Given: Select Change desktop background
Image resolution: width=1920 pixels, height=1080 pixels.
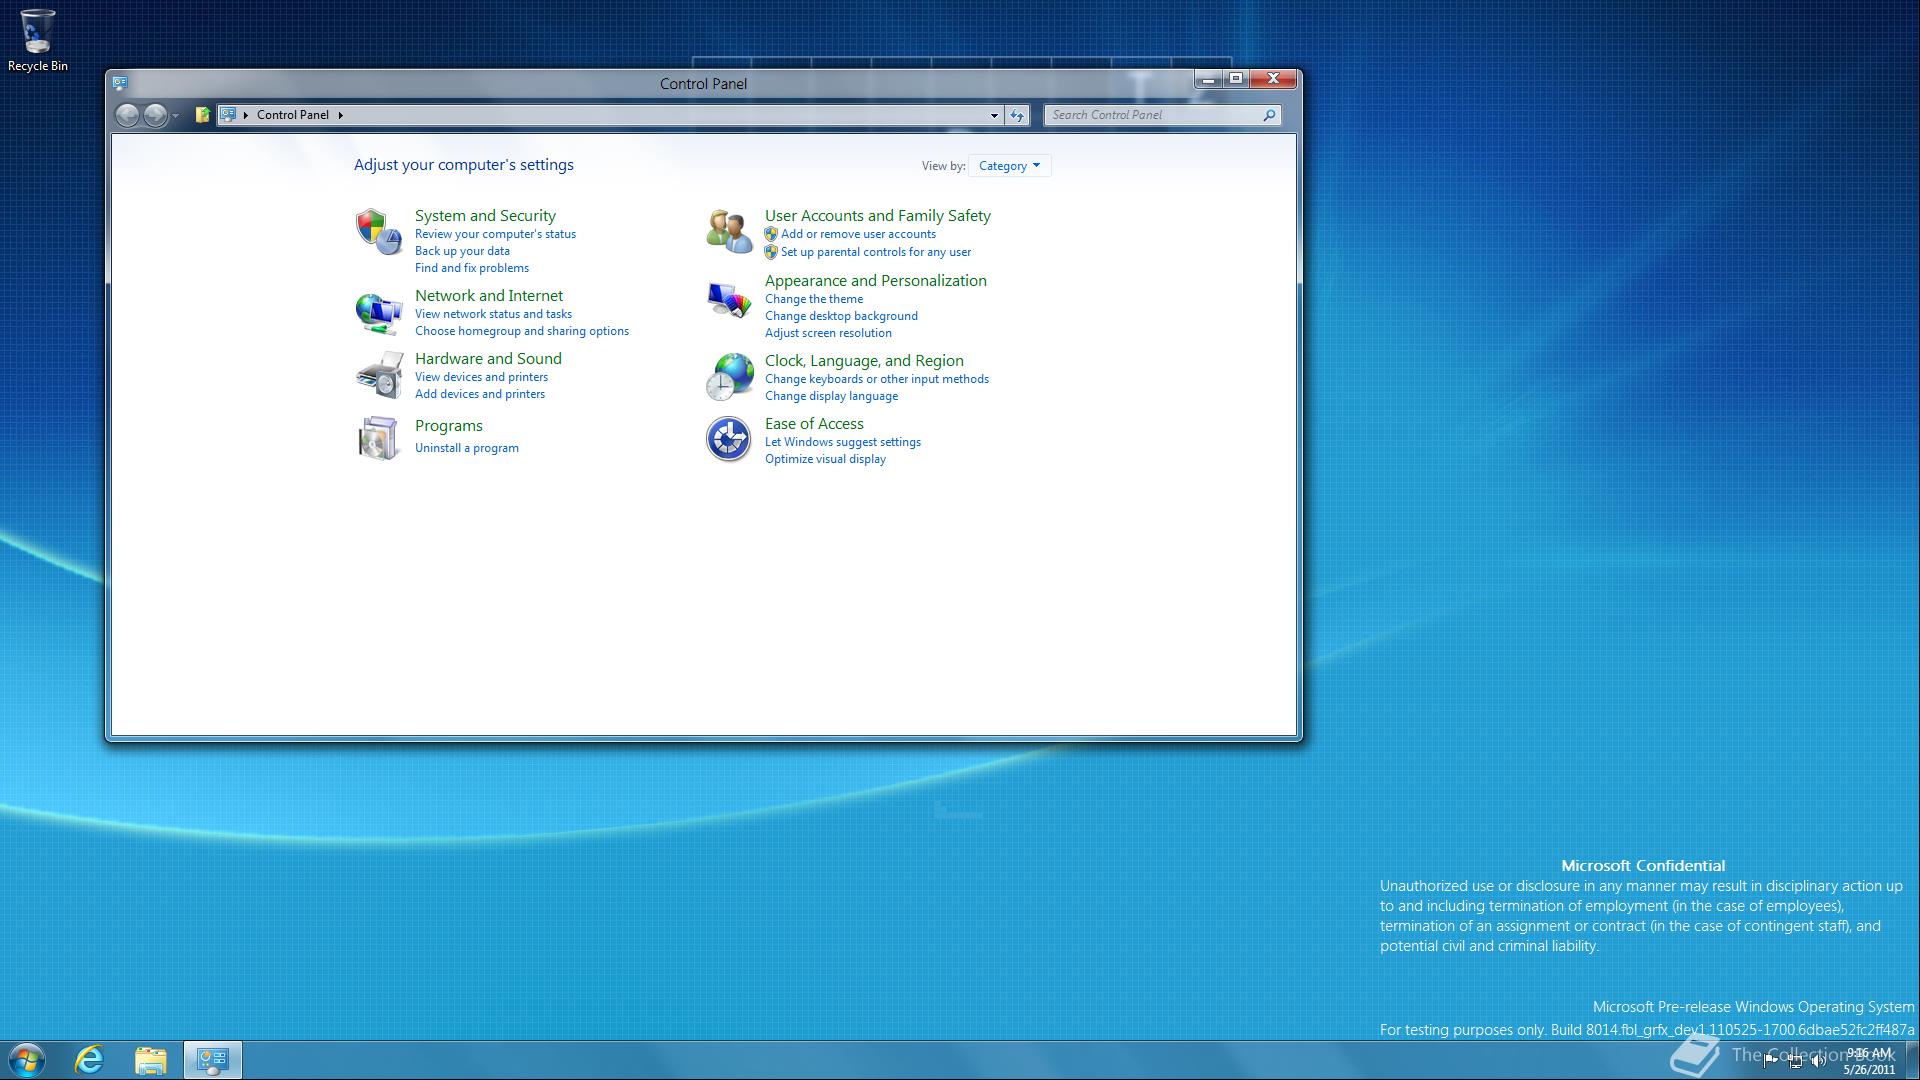Looking at the screenshot, I should coord(841,316).
